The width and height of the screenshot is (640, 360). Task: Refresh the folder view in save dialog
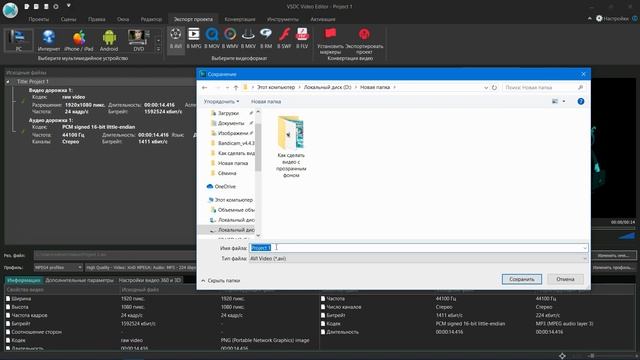coord(494,87)
